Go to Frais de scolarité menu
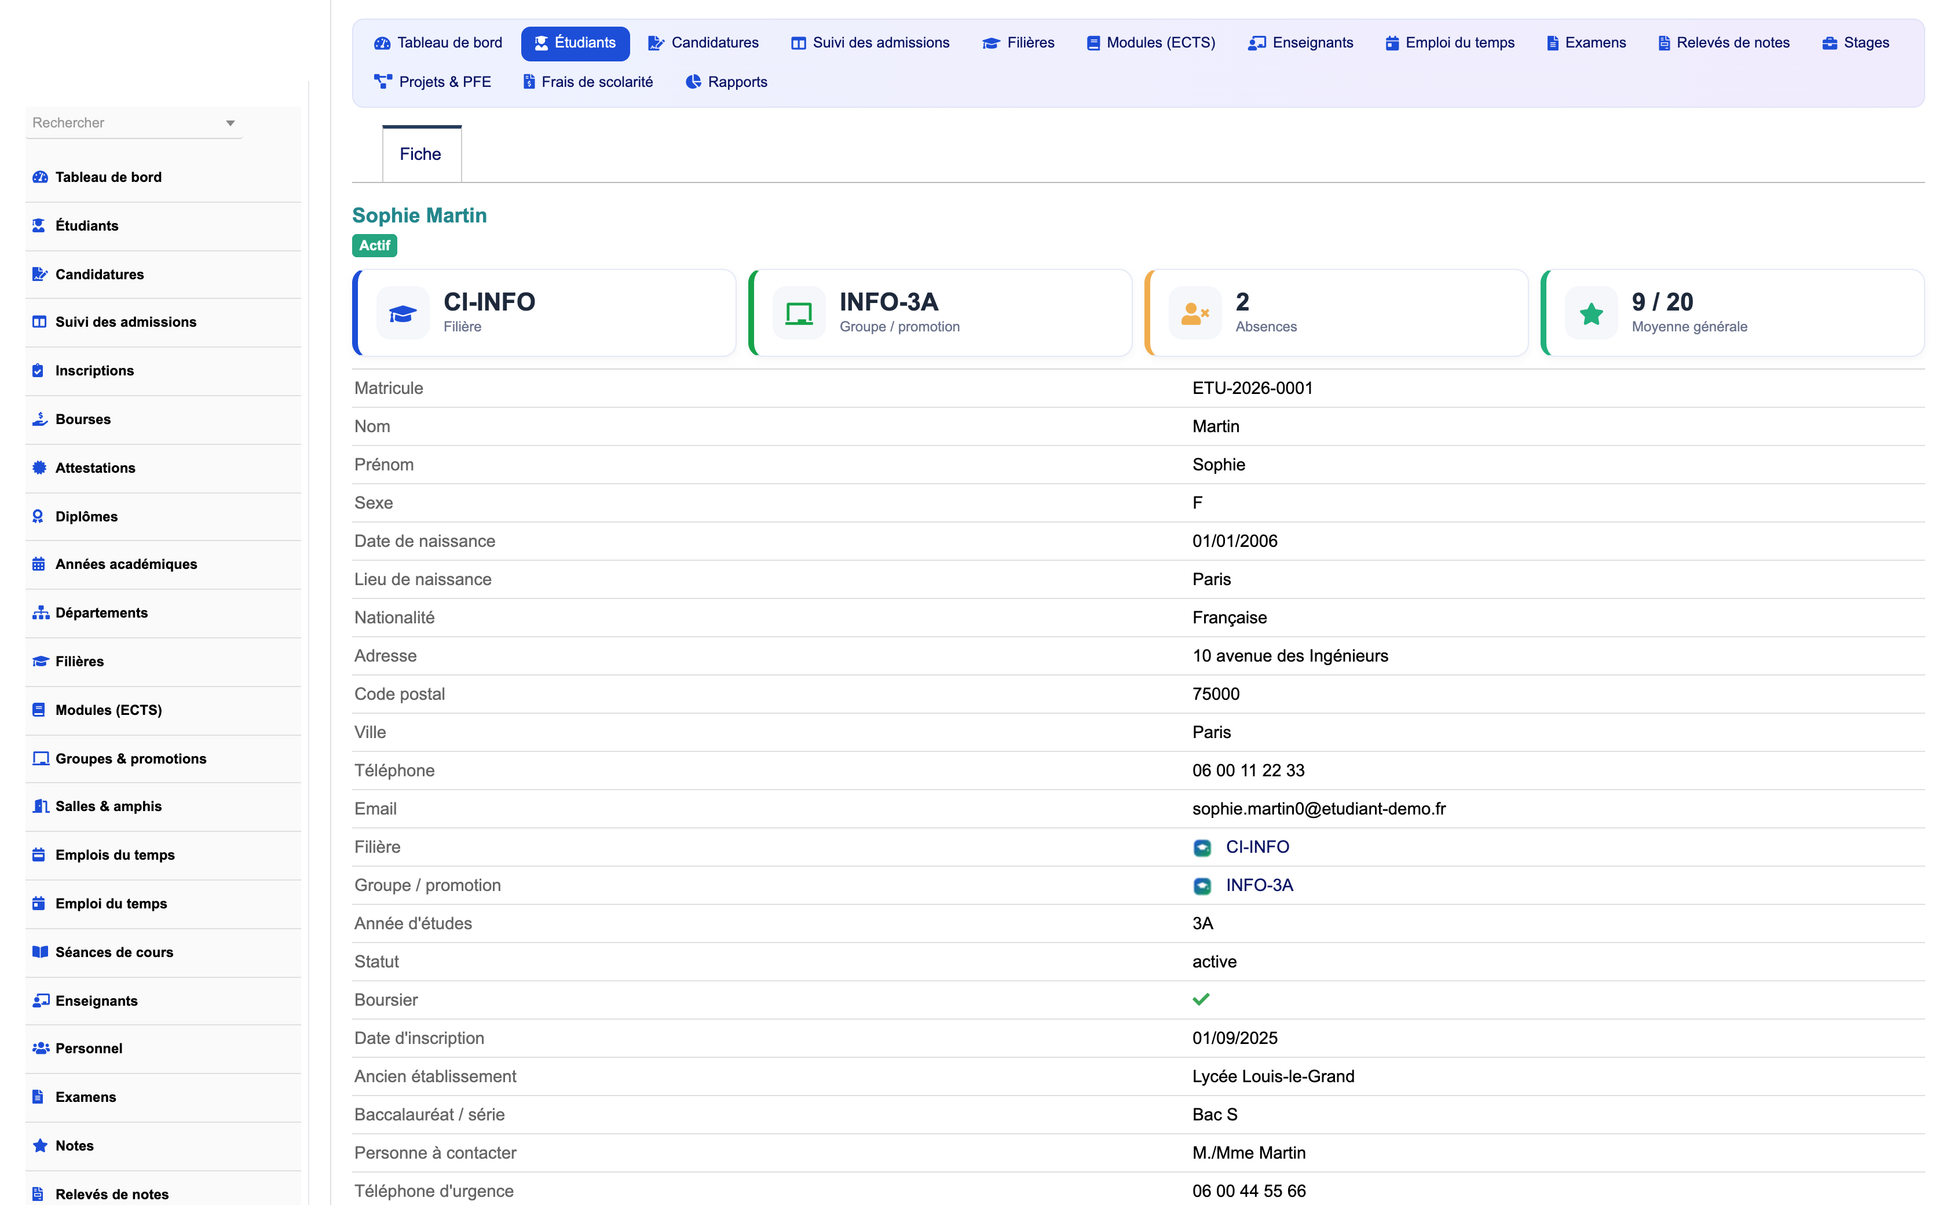Image resolution: width=1946 pixels, height=1205 pixels. click(x=588, y=82)
